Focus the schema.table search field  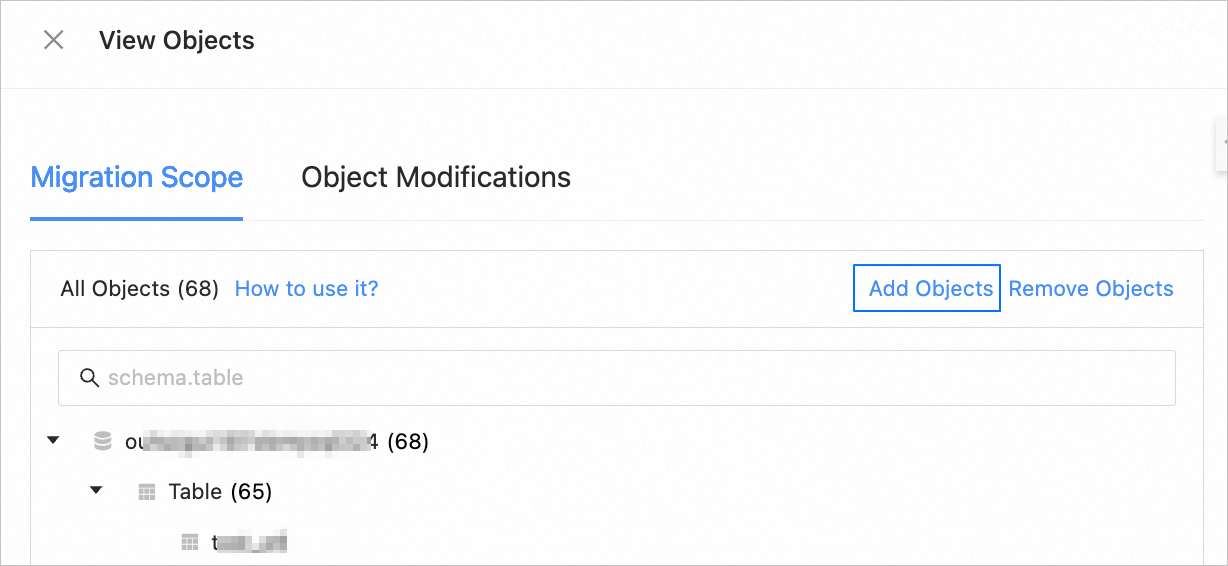point(630,378)
